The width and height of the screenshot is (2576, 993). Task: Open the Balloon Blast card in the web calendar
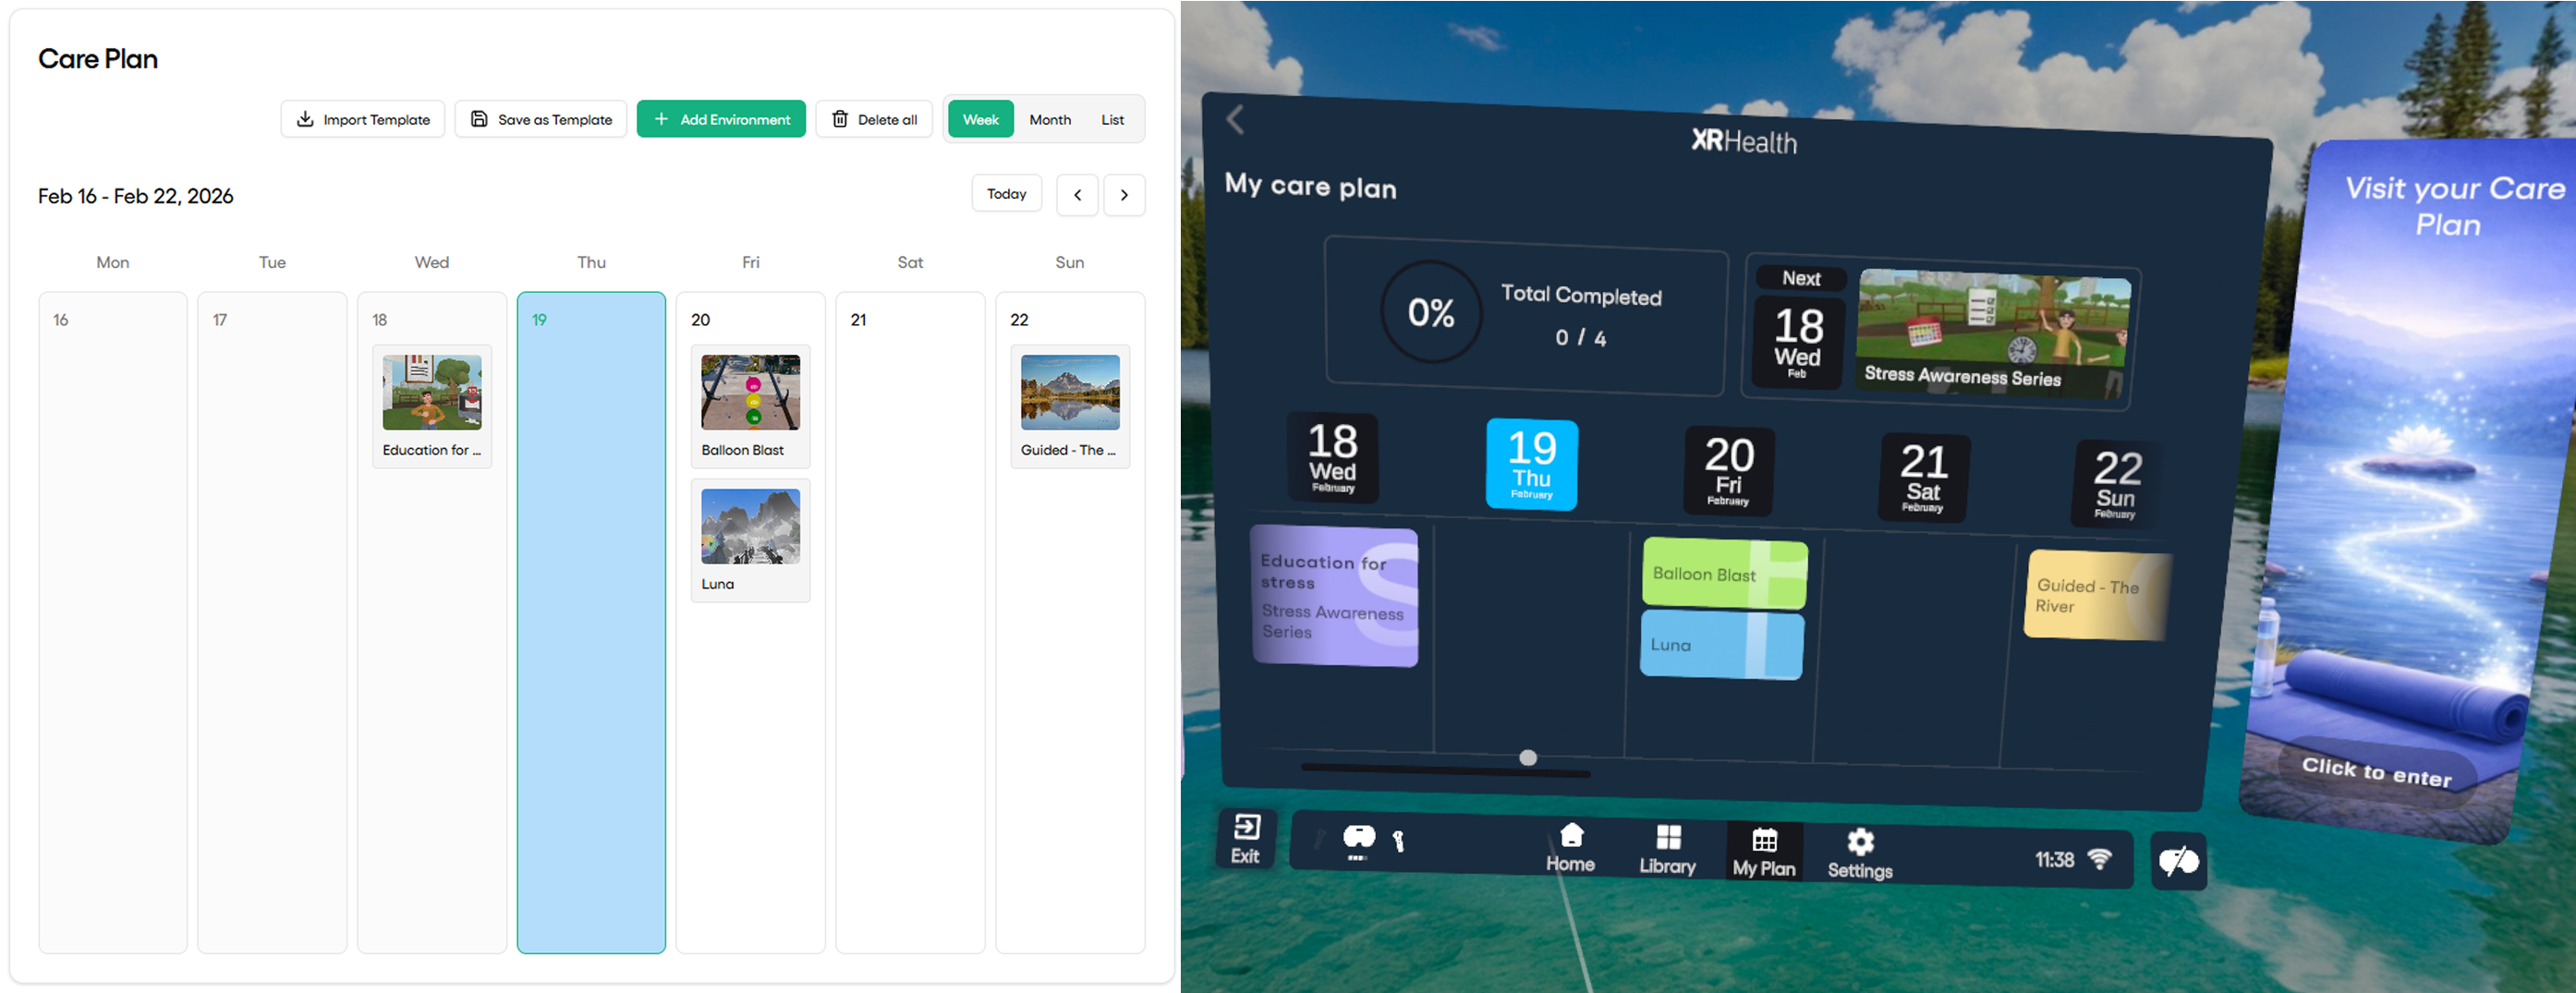[x=751, y=406]
